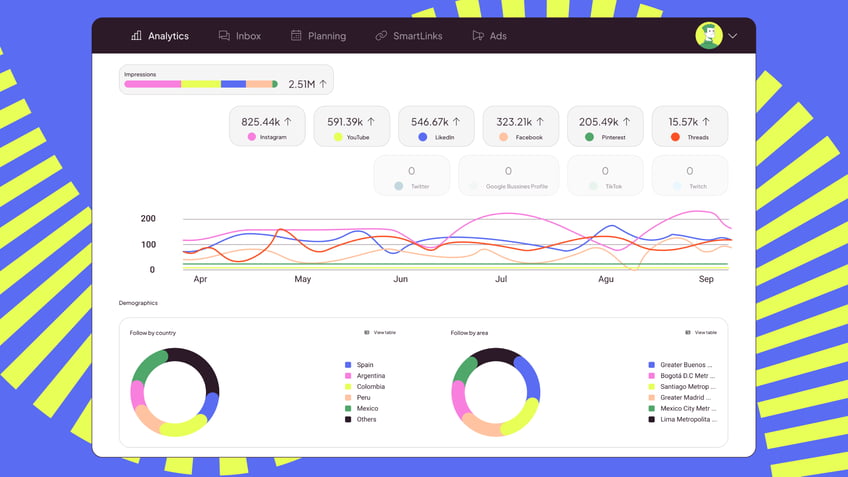Screen dimensions: 848x477
Task: Click the TikTok zero-count card
Action: (x=605, y=176)
